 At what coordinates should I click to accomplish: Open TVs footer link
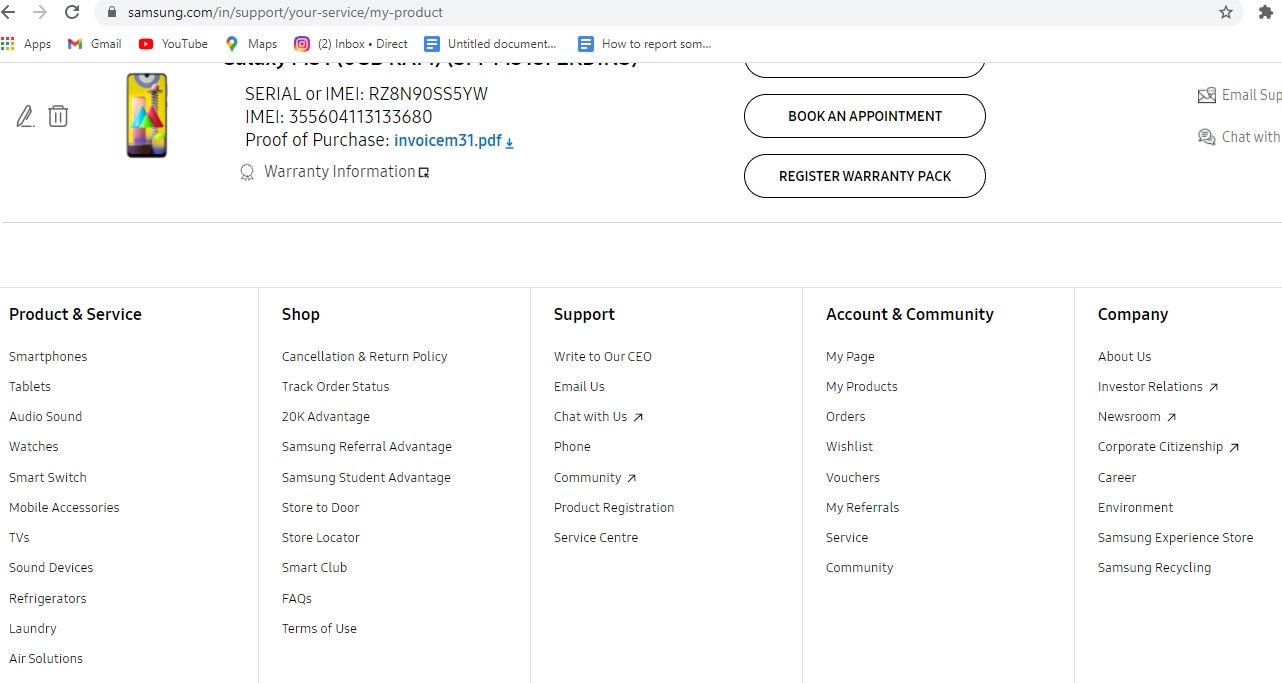(19, 538)
